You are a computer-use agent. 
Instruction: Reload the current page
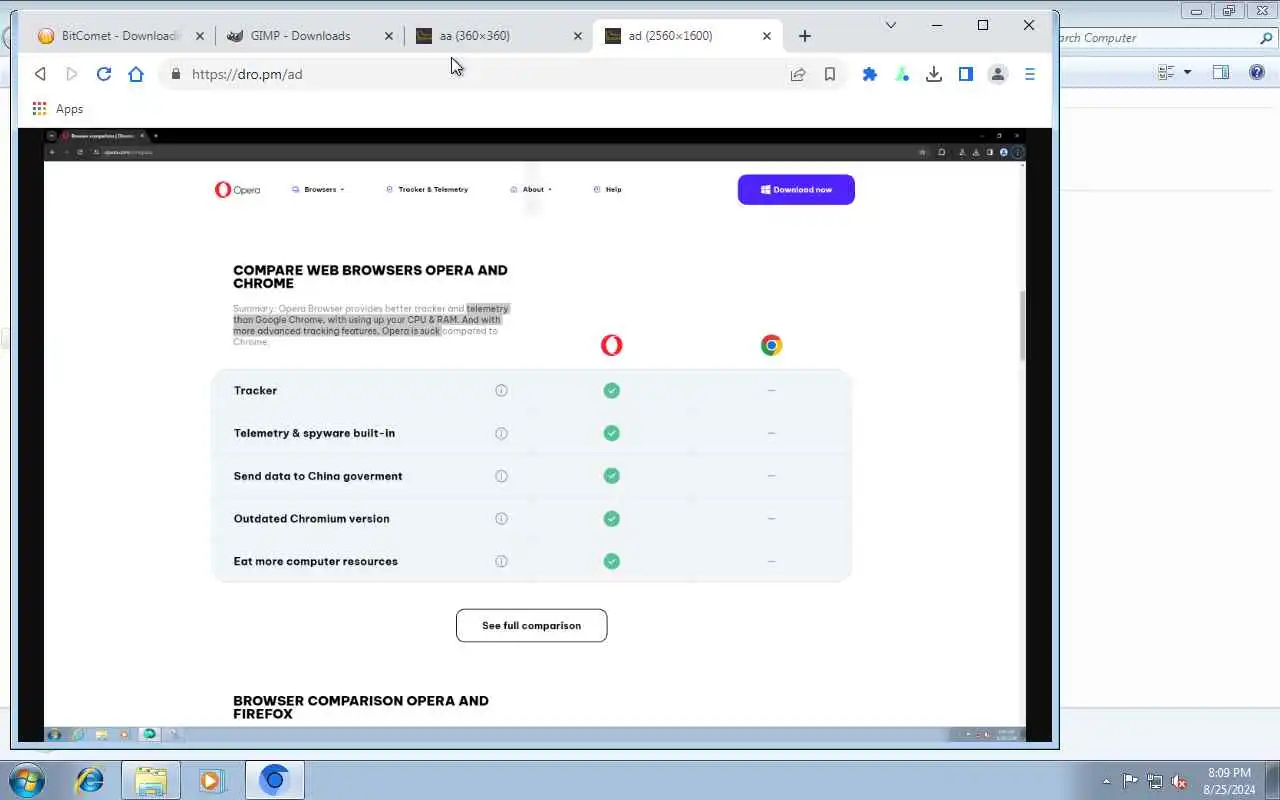104,74
